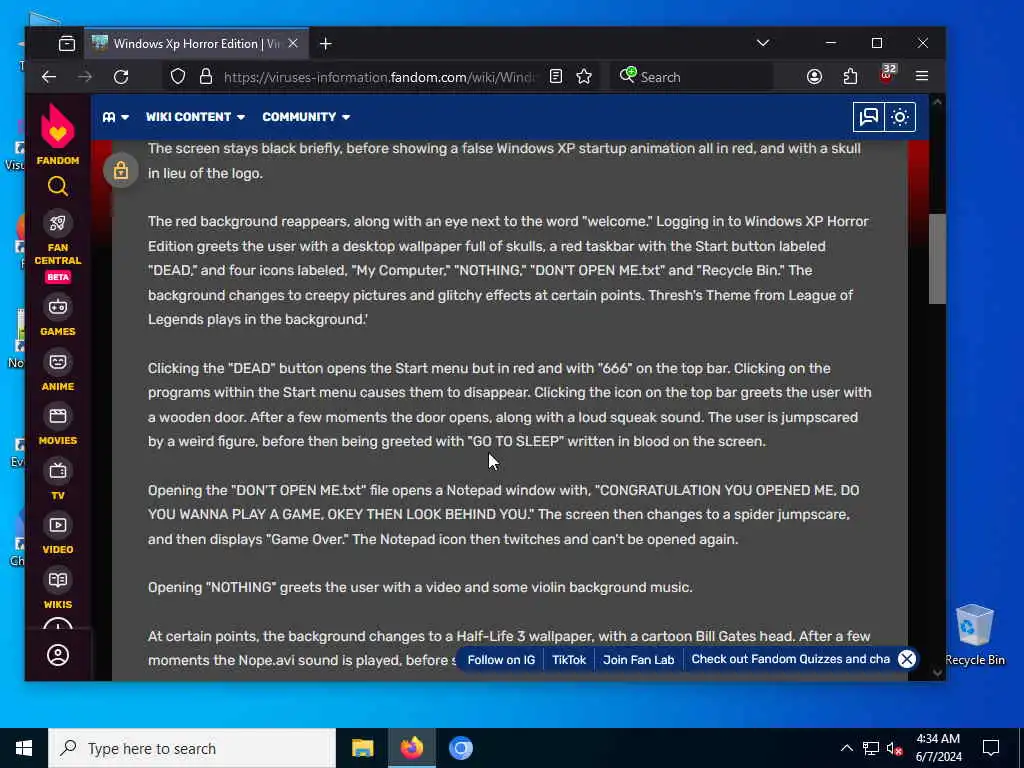Click Firefox taskbar icon

pos(411,748)
